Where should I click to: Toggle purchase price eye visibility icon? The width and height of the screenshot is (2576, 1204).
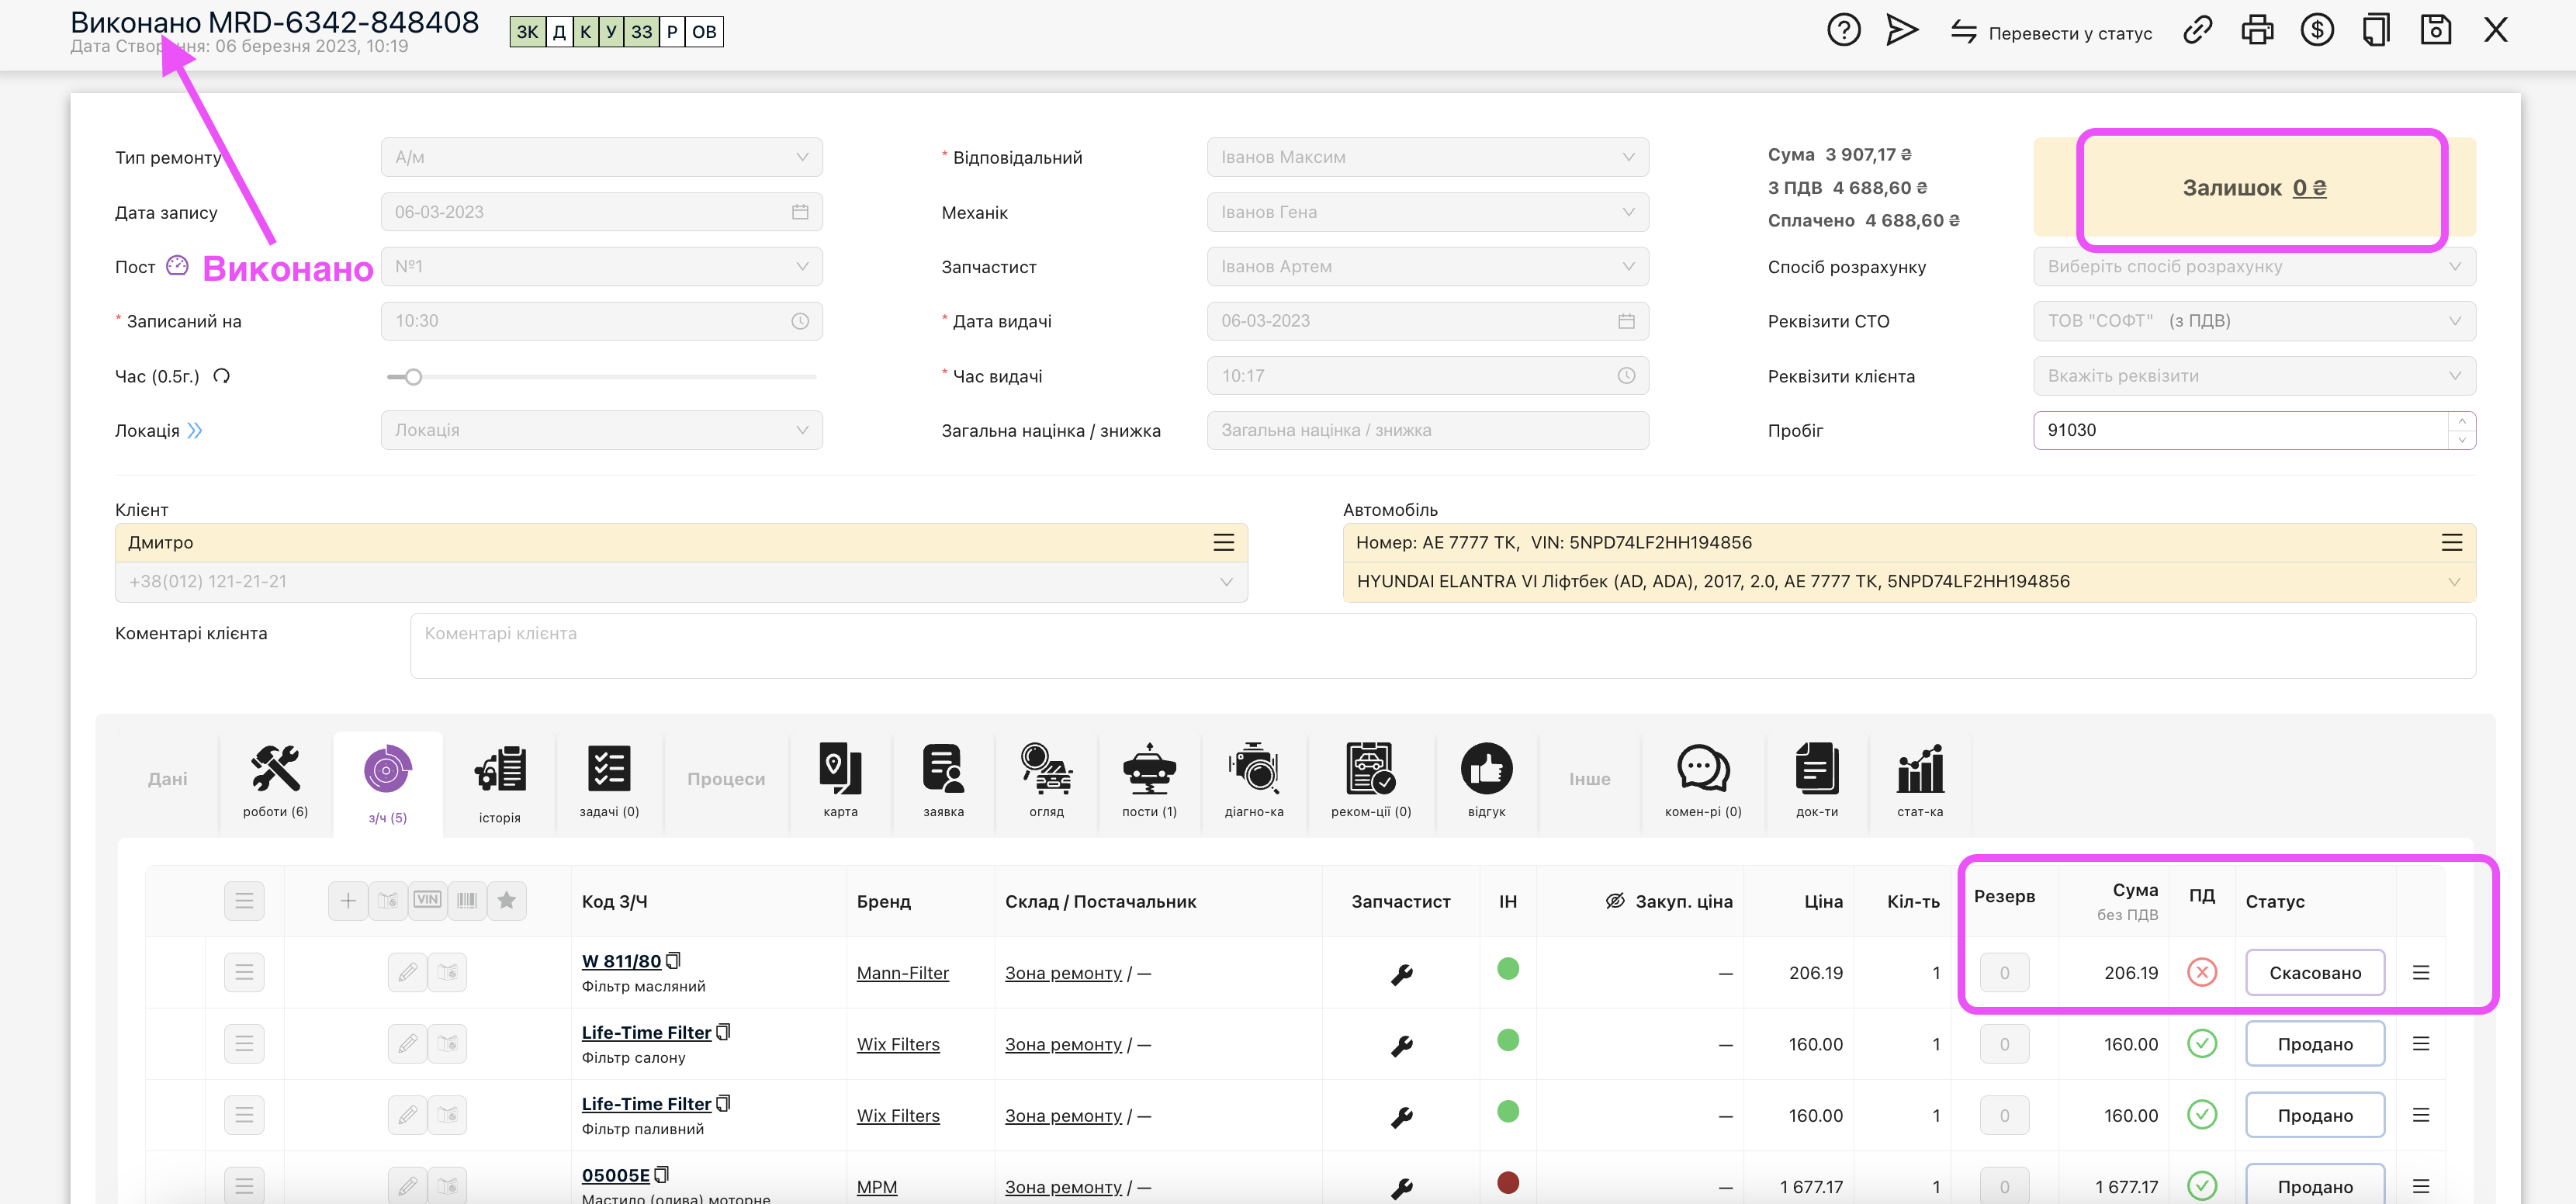tap(1614, 901)
